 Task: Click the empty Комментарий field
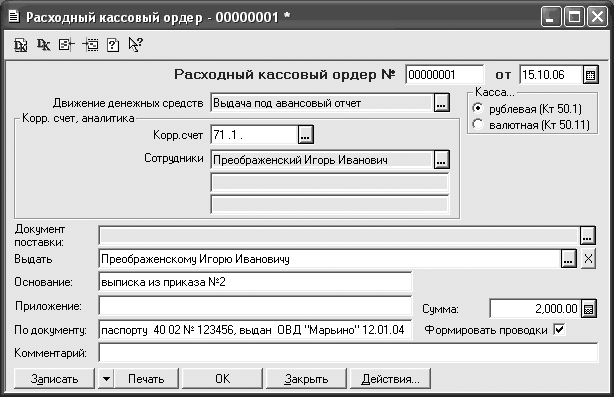coord(348,353)
